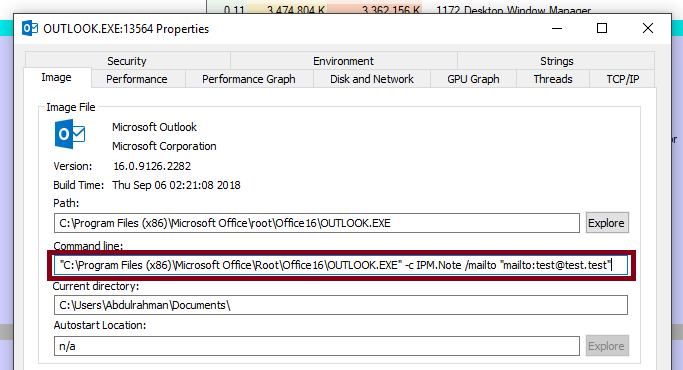This screenshot has width=683, height=370.
Task: Click Explore button next to Path field
Action: click(606, 223)
